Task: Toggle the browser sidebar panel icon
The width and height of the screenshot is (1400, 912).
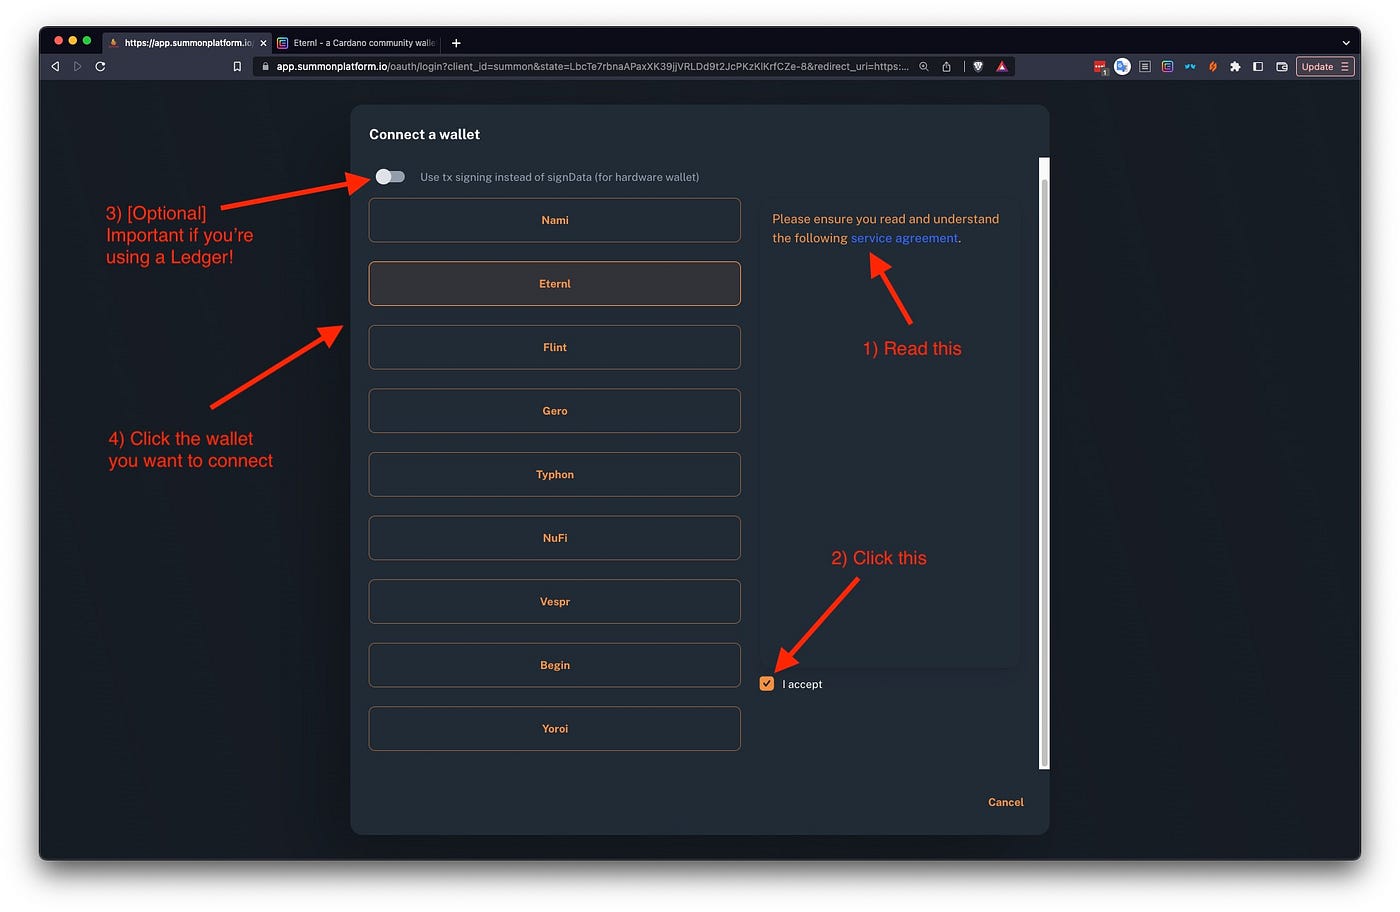Action: 1258,67
